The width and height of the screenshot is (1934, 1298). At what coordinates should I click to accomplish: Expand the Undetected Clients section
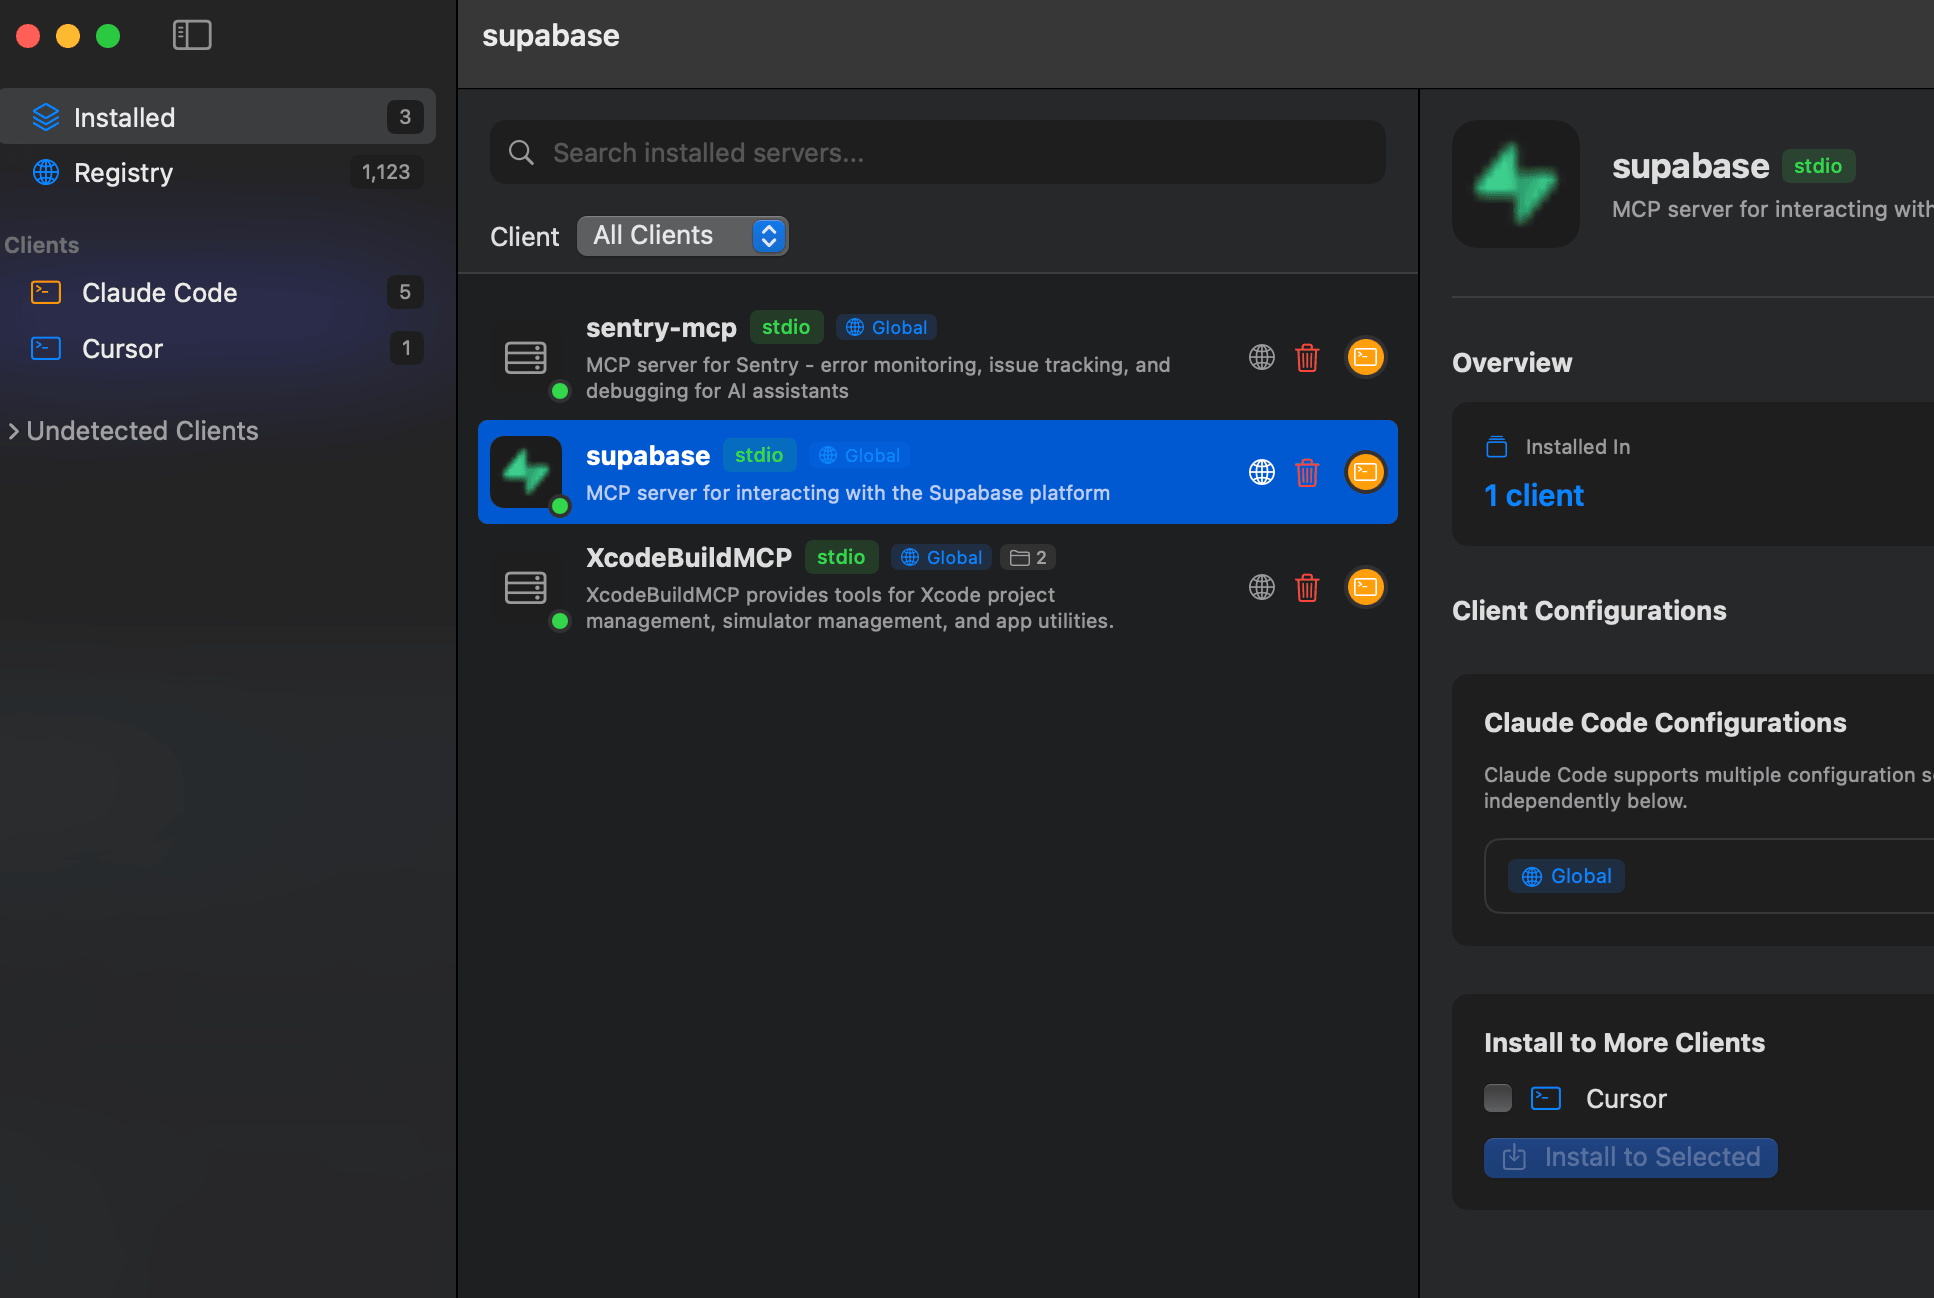pos(141,430)
